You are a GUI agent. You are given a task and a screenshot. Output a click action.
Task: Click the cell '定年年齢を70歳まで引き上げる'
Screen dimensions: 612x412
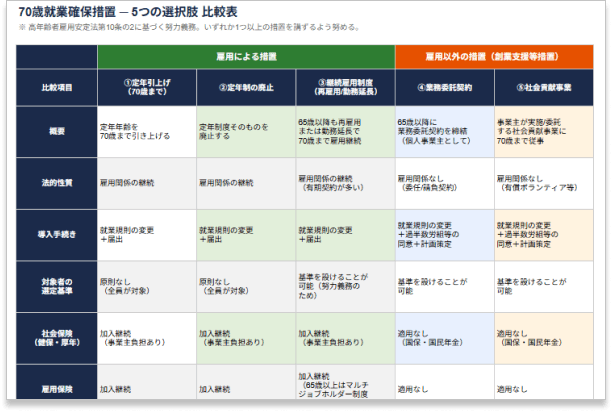tap(147, 132)
